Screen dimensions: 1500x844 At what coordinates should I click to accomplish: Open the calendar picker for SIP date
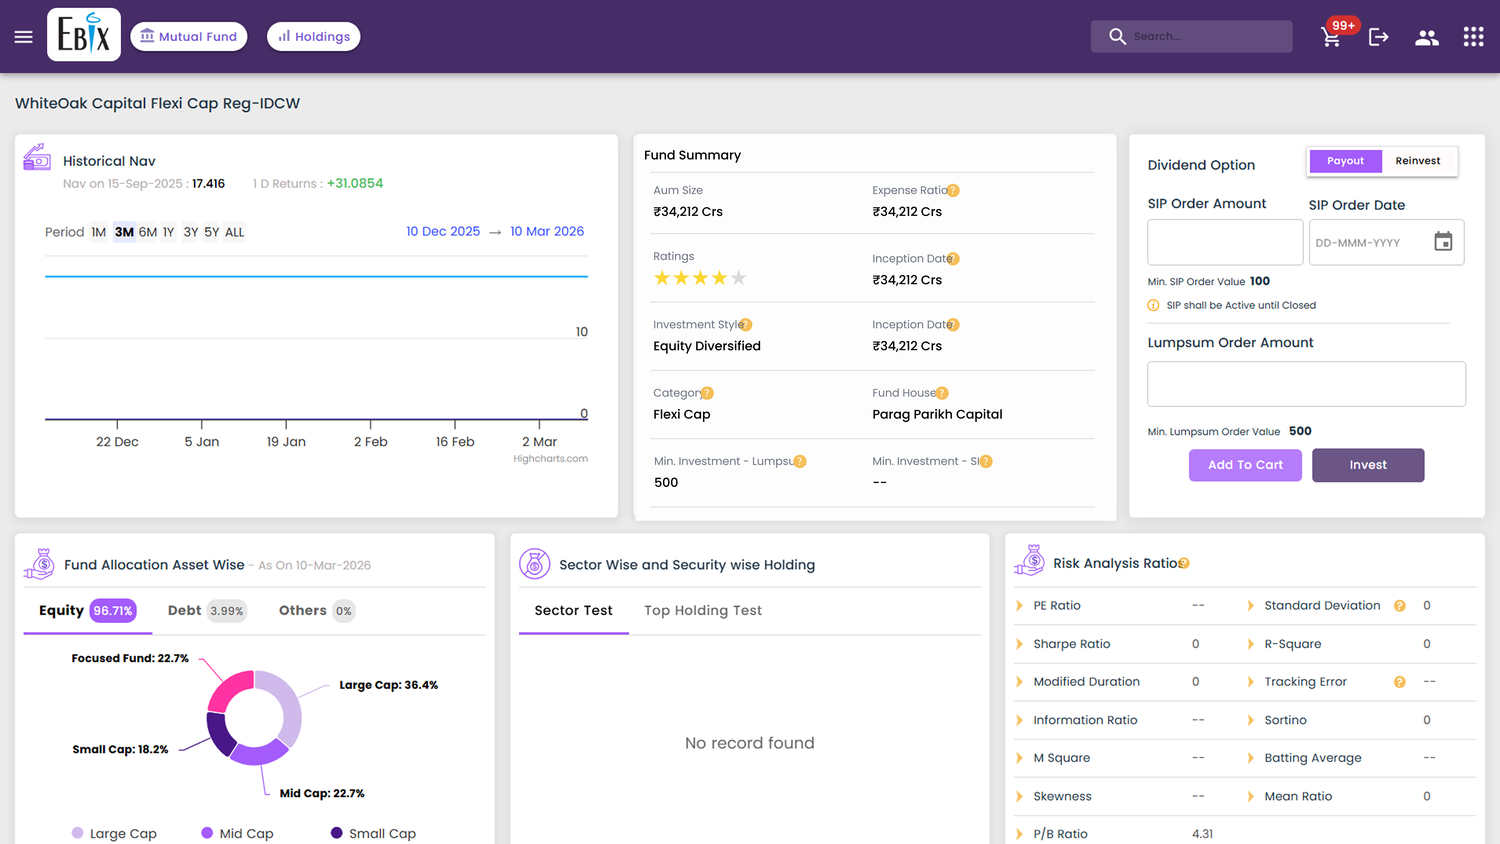[1443, 242]
